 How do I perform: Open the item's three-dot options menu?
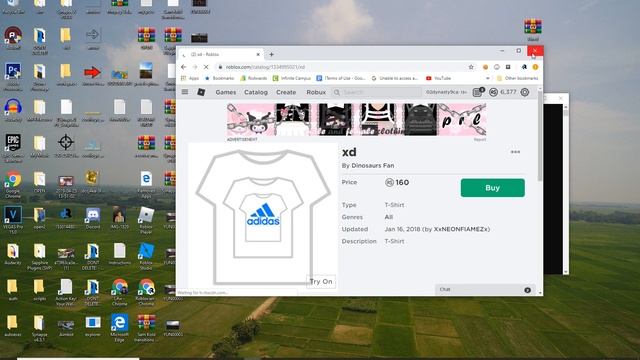click(x=515, y=152)
